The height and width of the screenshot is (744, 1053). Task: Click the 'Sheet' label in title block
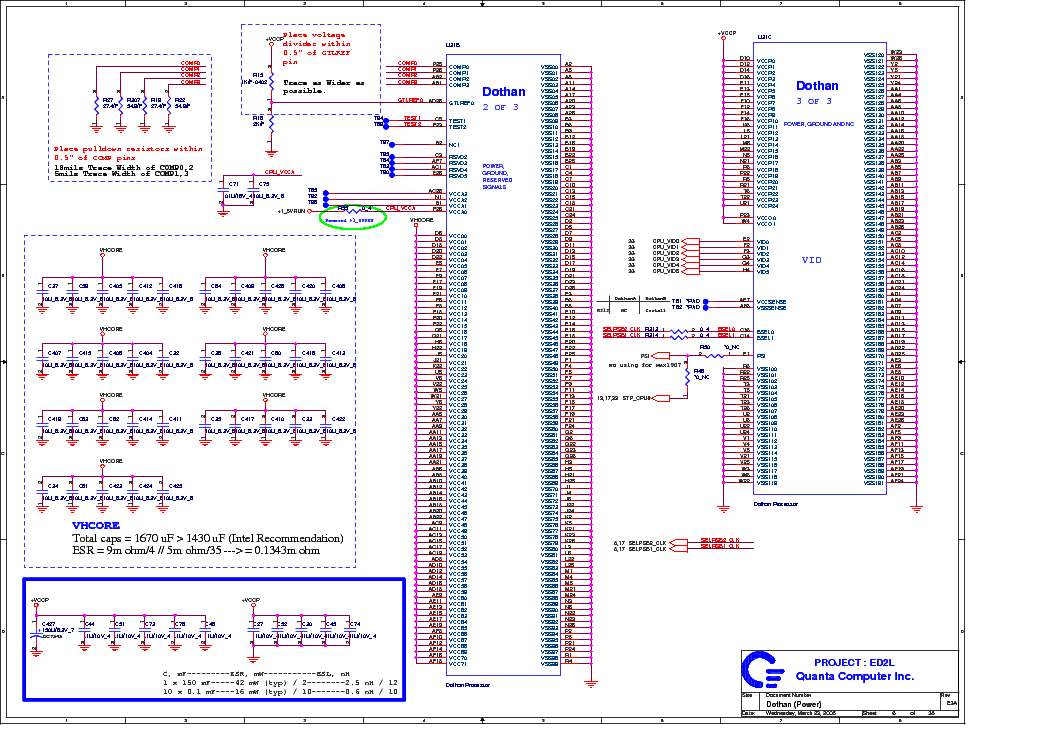coord(869,713)
